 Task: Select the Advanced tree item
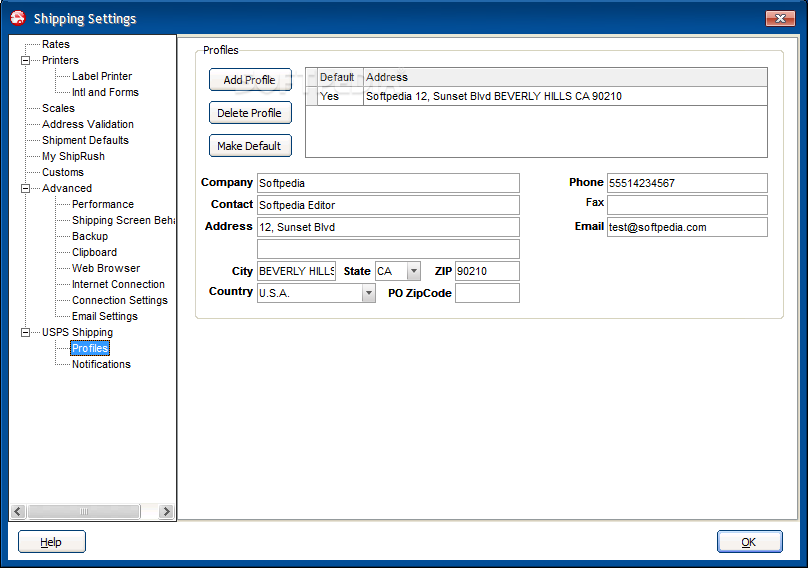[x=67, y=188]
